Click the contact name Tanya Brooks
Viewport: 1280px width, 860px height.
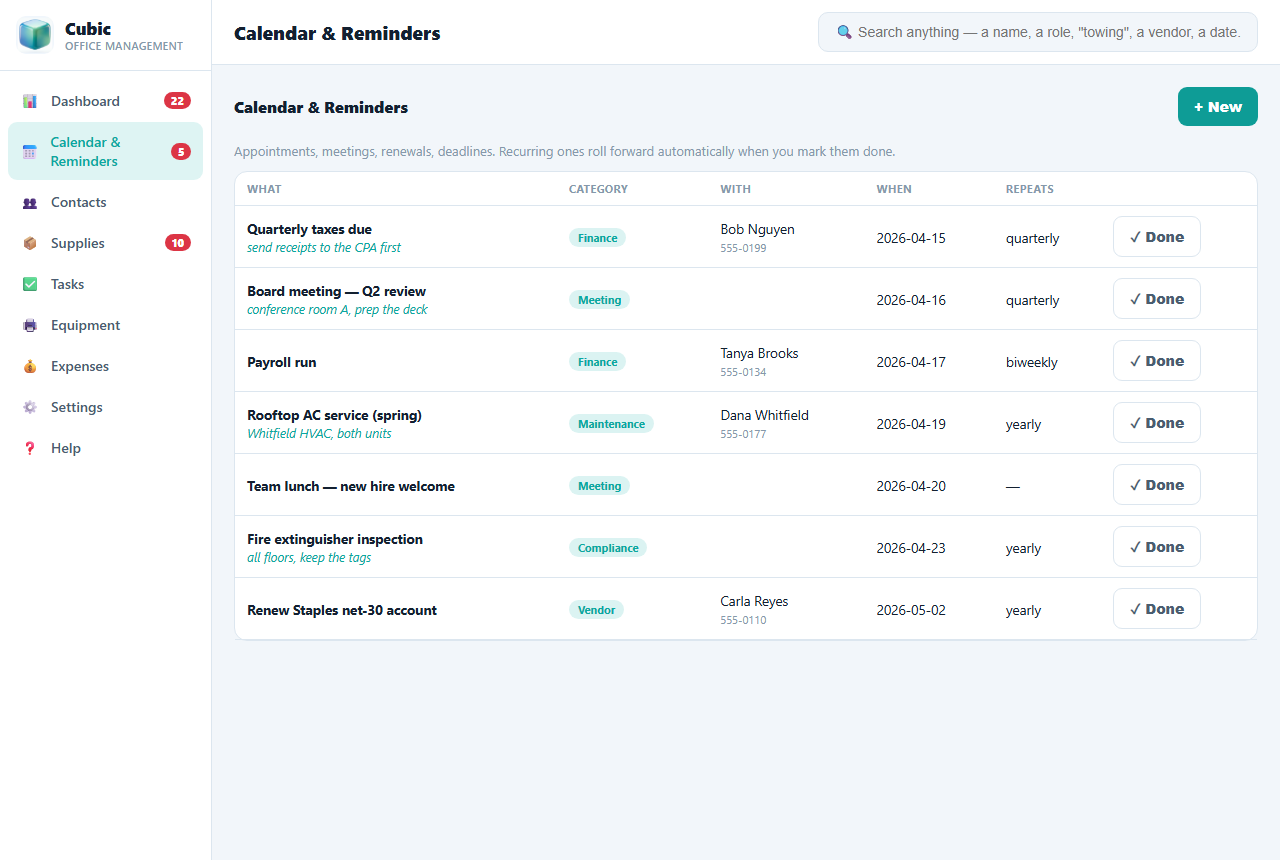[x=759, y=353]
